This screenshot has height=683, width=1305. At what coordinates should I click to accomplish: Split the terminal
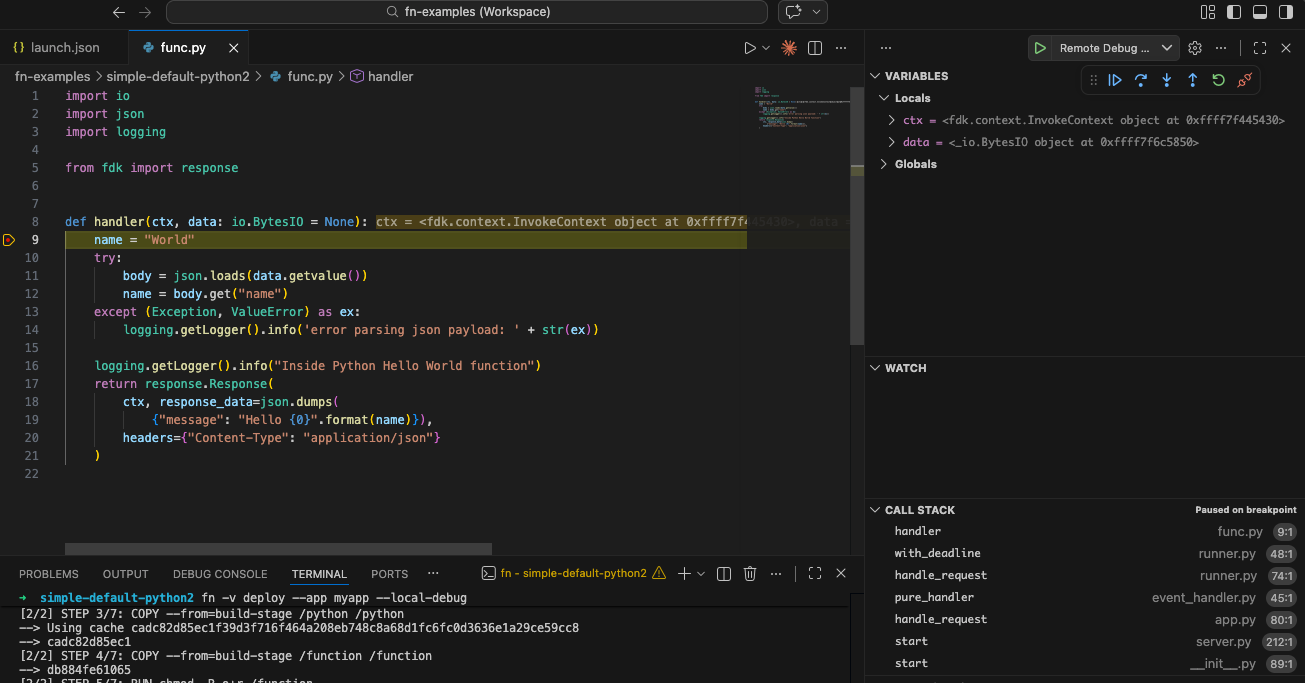pyautogui.click(x=724, y=574)
